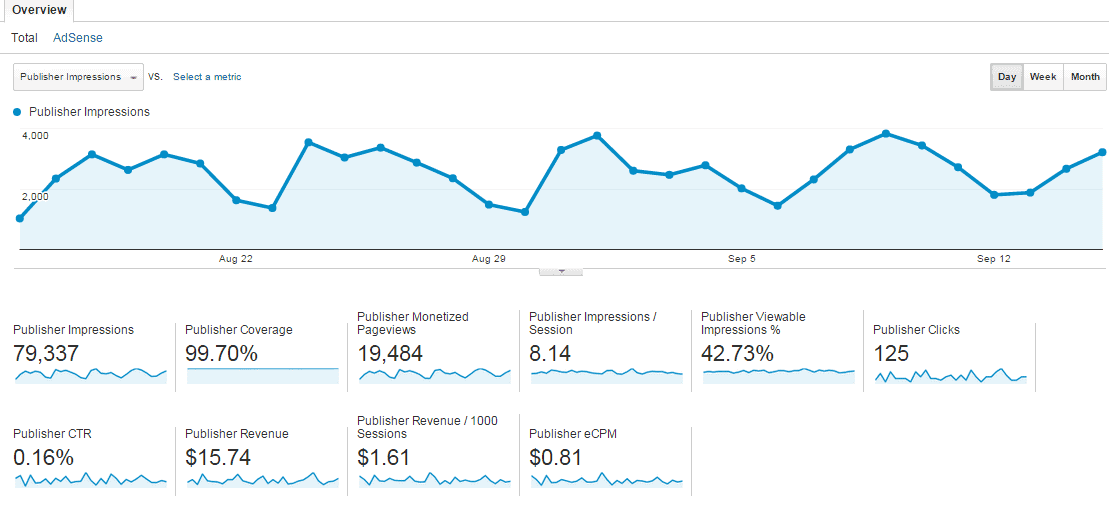
Task: Click Publisher Viewable Impressions % sparkline
Action: click(778, 375)
